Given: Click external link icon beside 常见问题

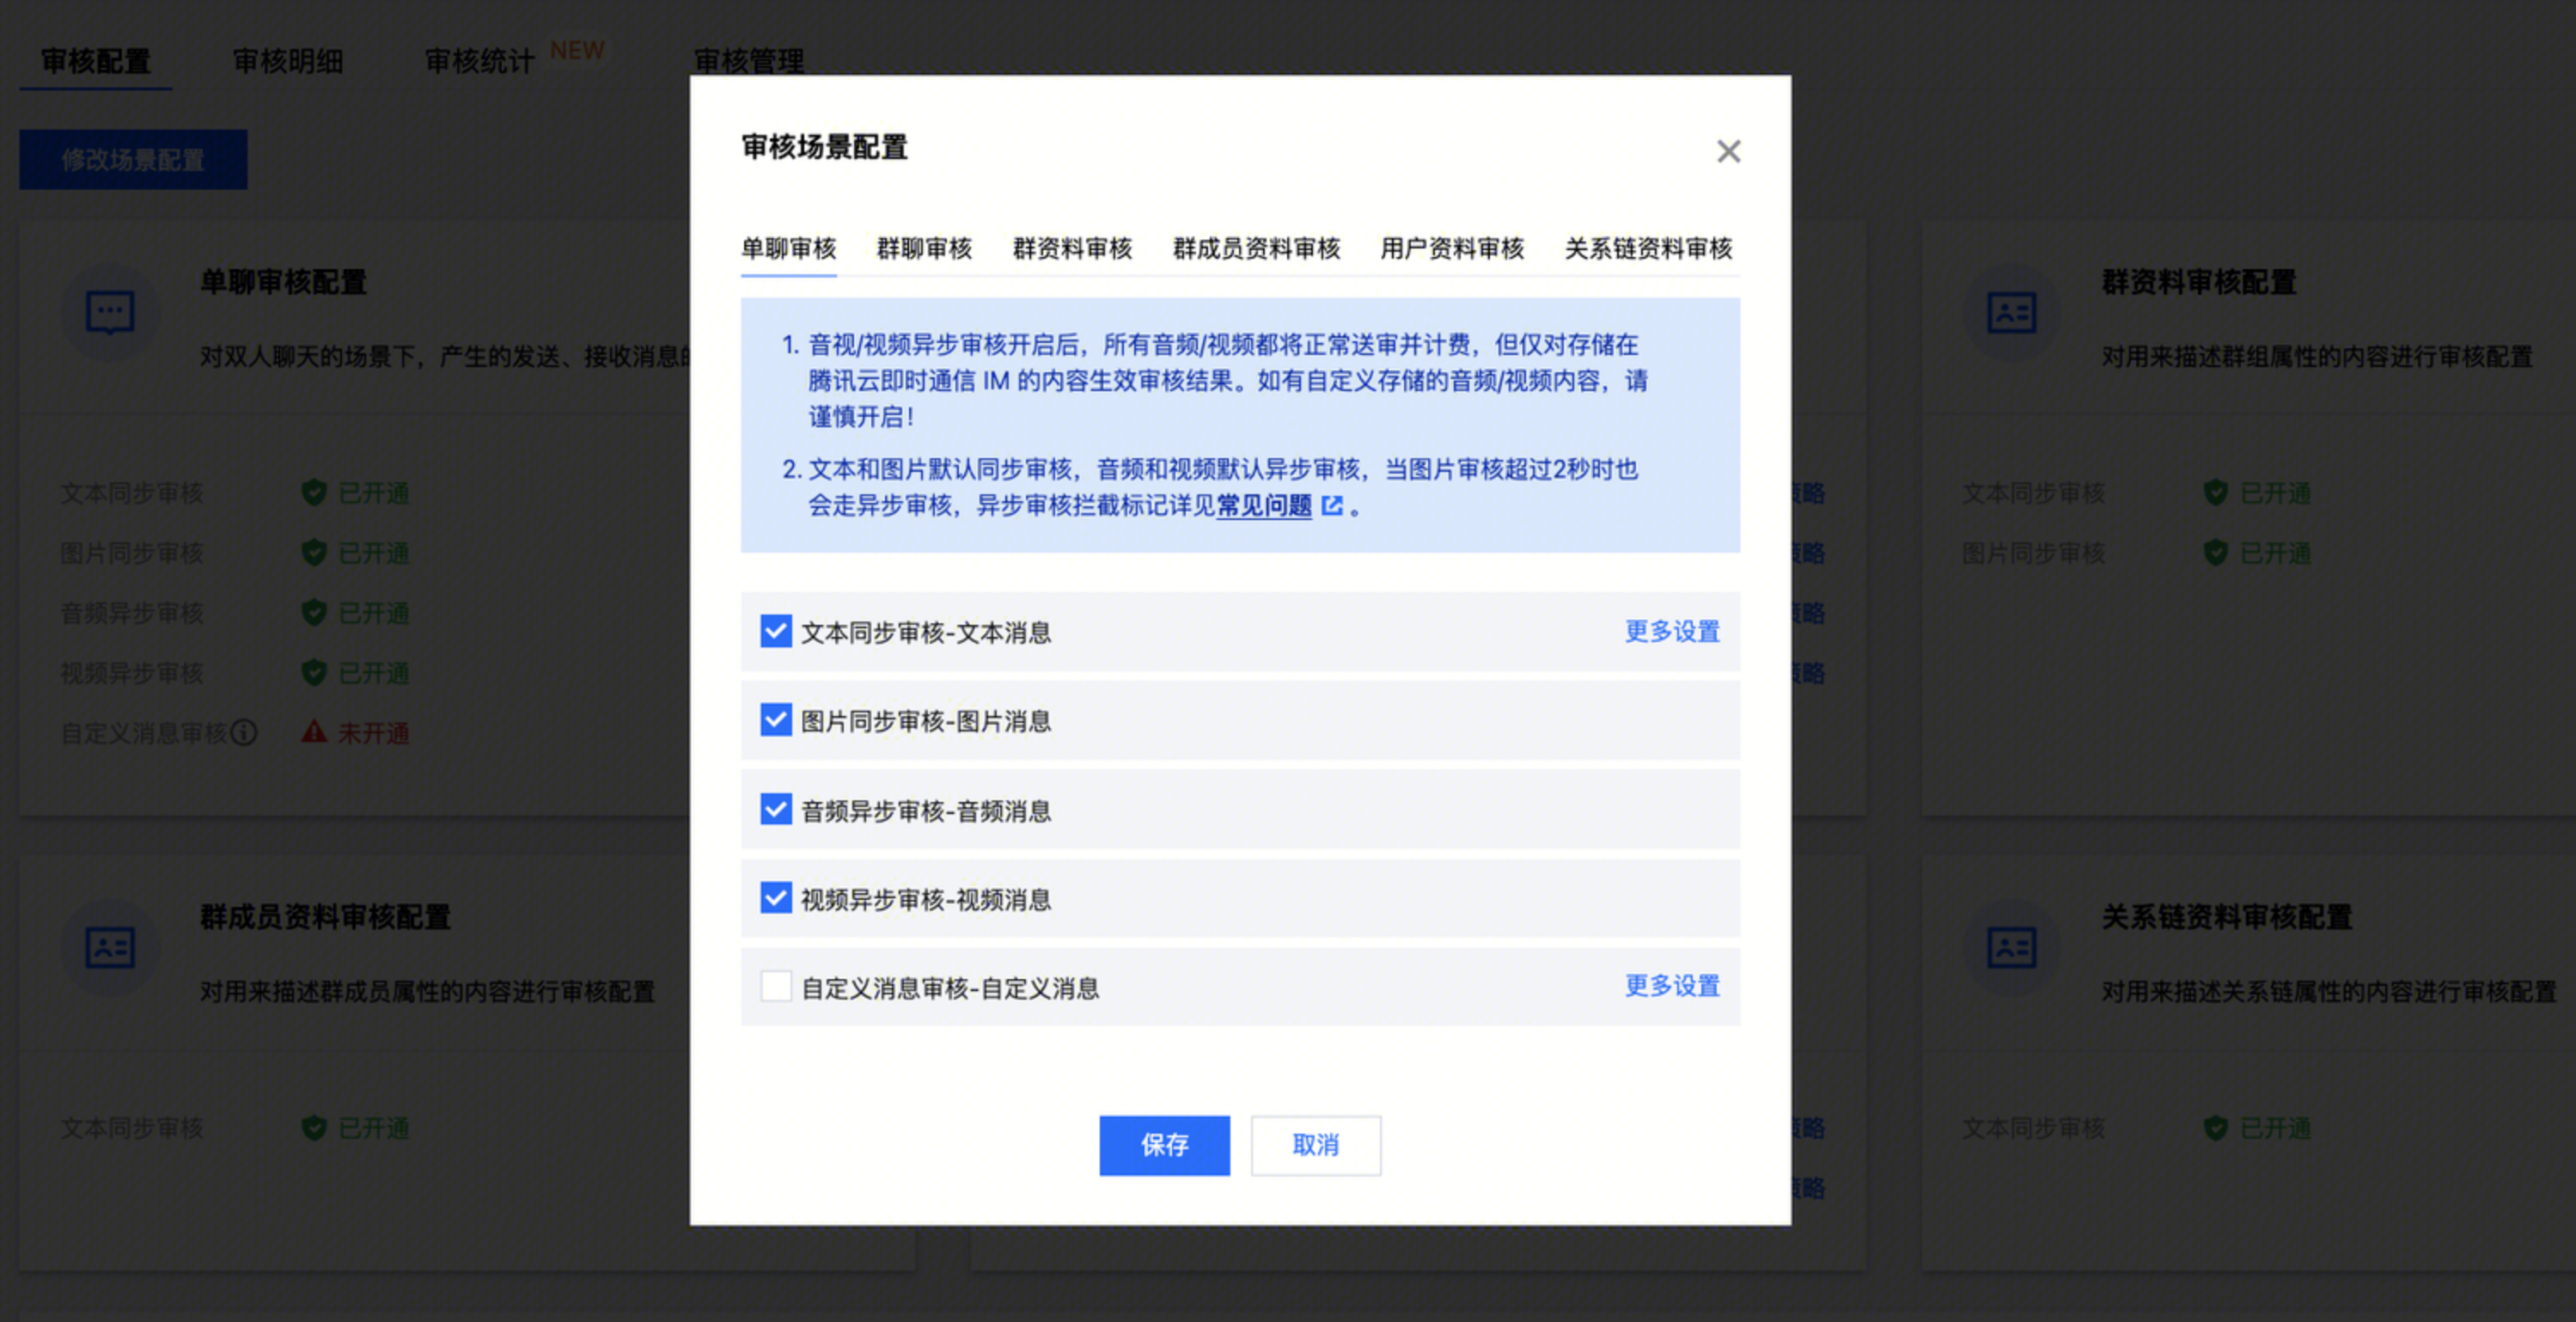Looking at the screenshot, I should point(1332,506).
